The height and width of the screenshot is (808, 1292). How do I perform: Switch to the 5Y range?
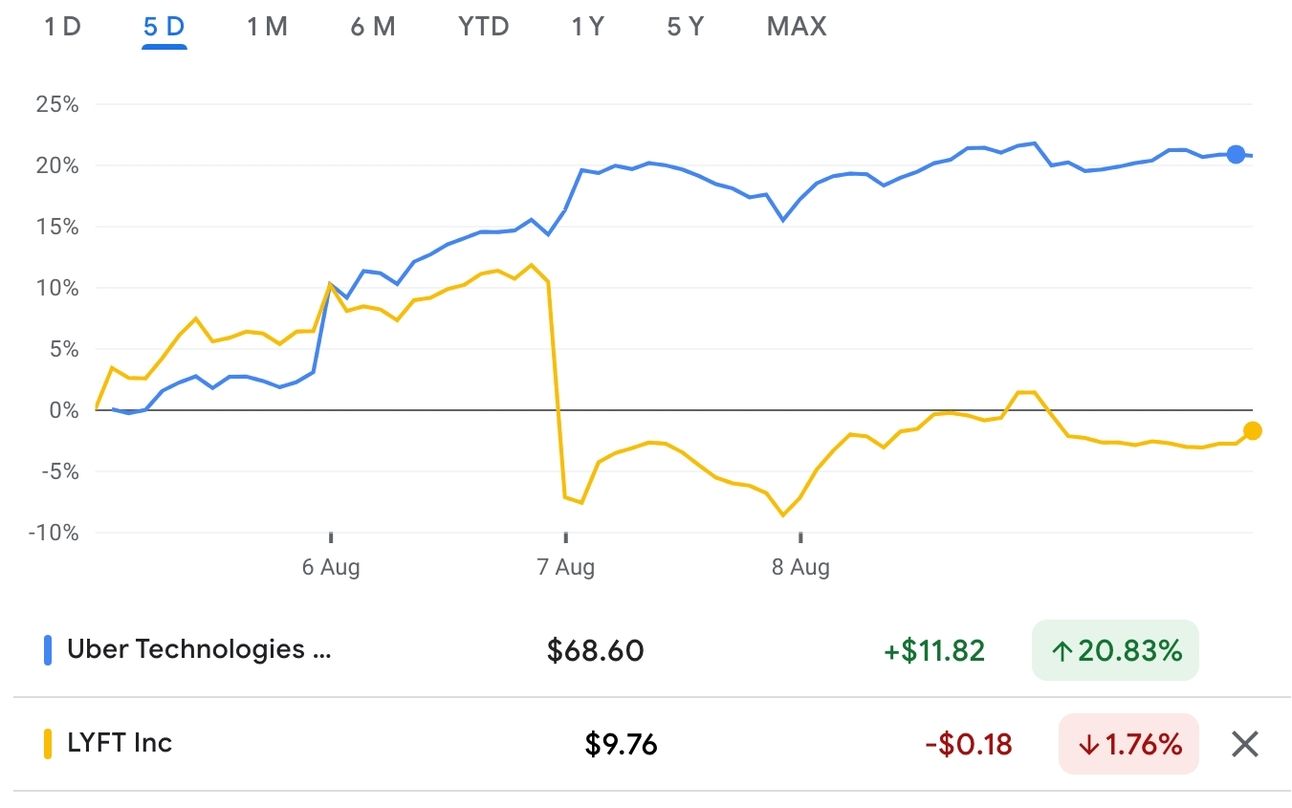[685, 27]
